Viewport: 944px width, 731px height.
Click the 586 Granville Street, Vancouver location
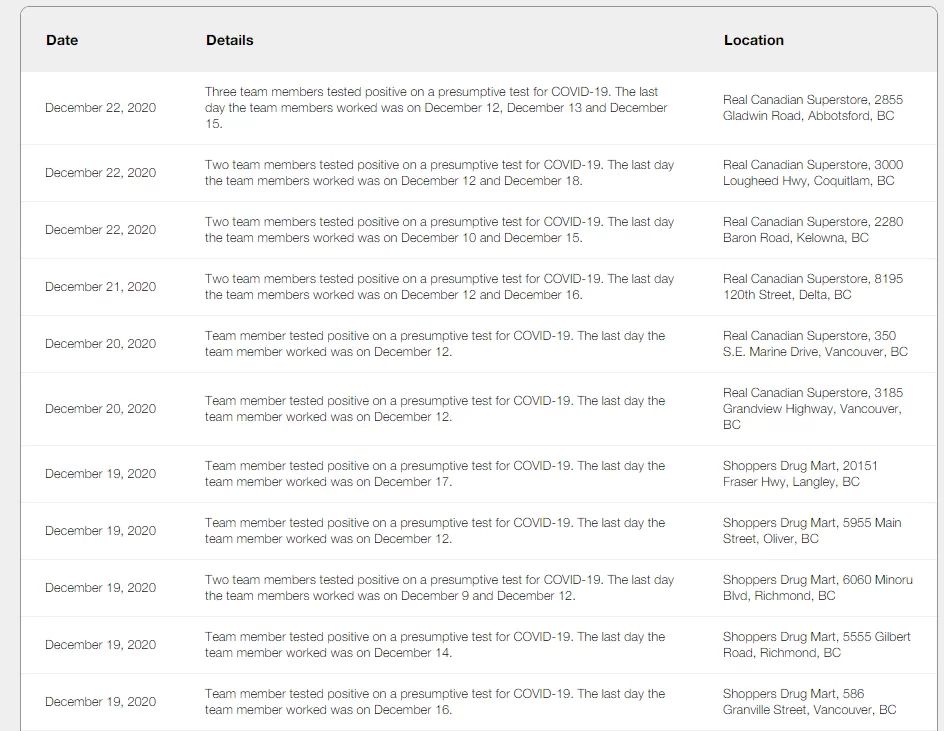pos(810,701)
